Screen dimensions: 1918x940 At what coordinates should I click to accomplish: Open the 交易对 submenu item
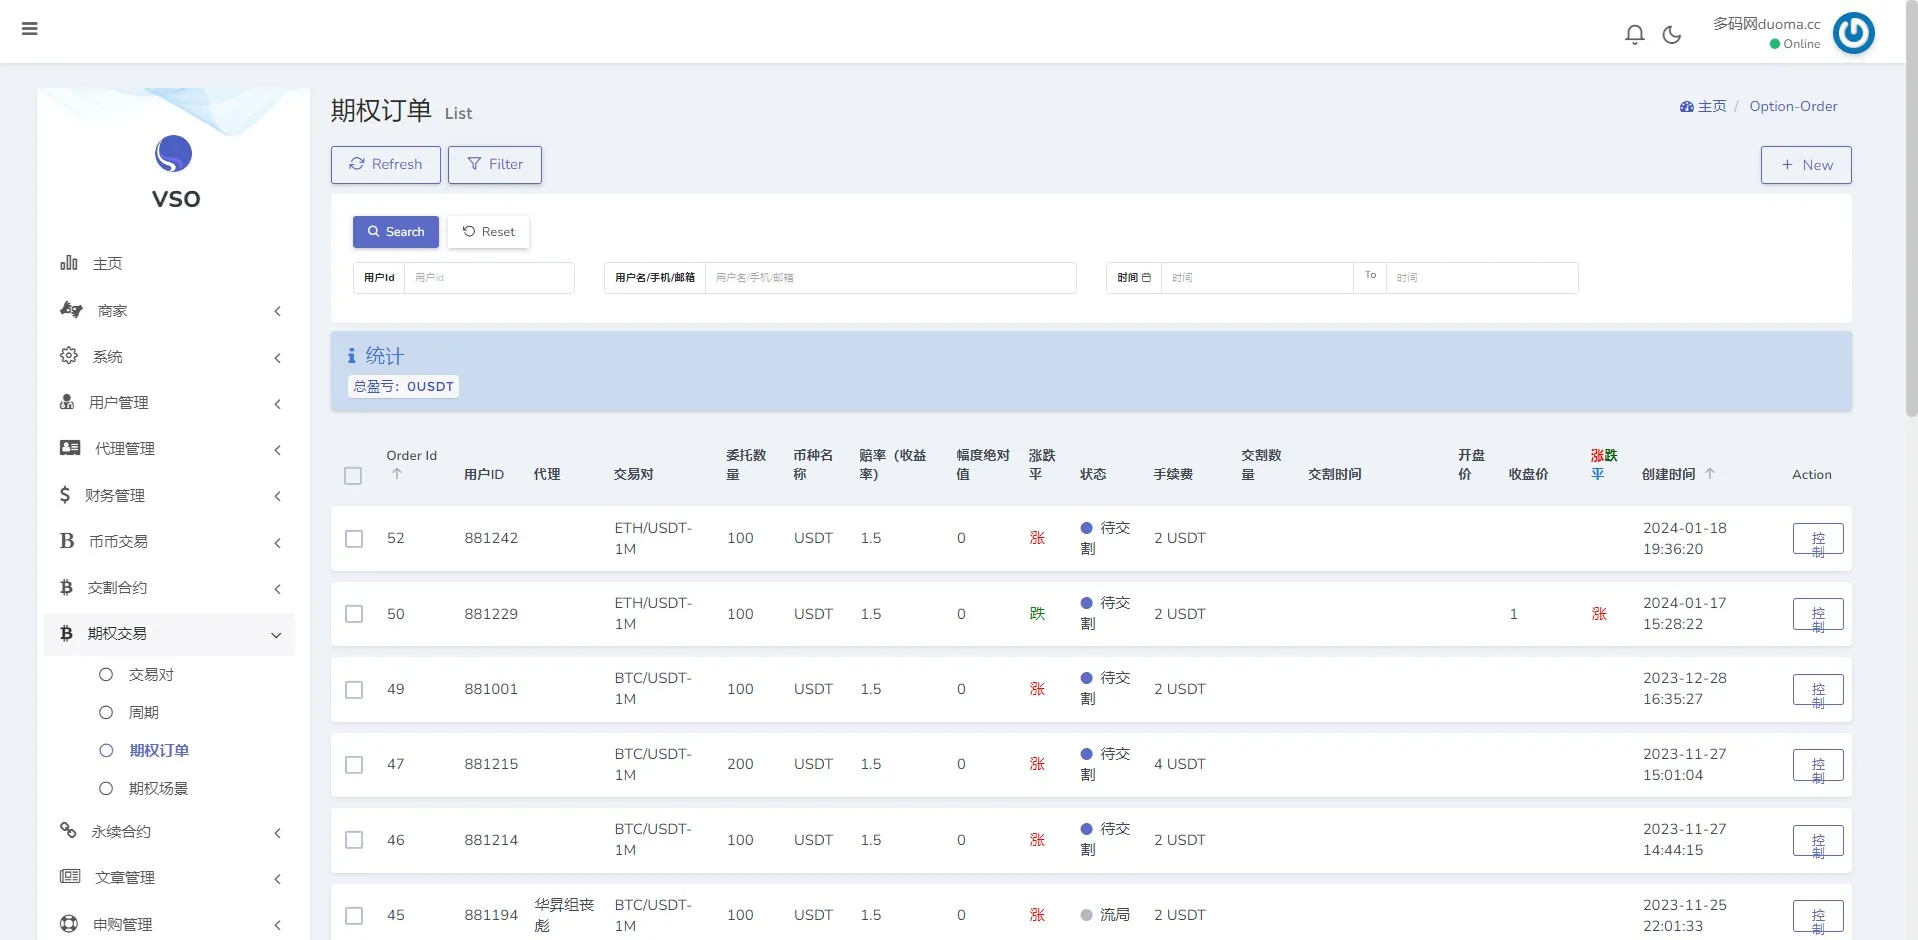pyautogui.click(x=151, y=675)
